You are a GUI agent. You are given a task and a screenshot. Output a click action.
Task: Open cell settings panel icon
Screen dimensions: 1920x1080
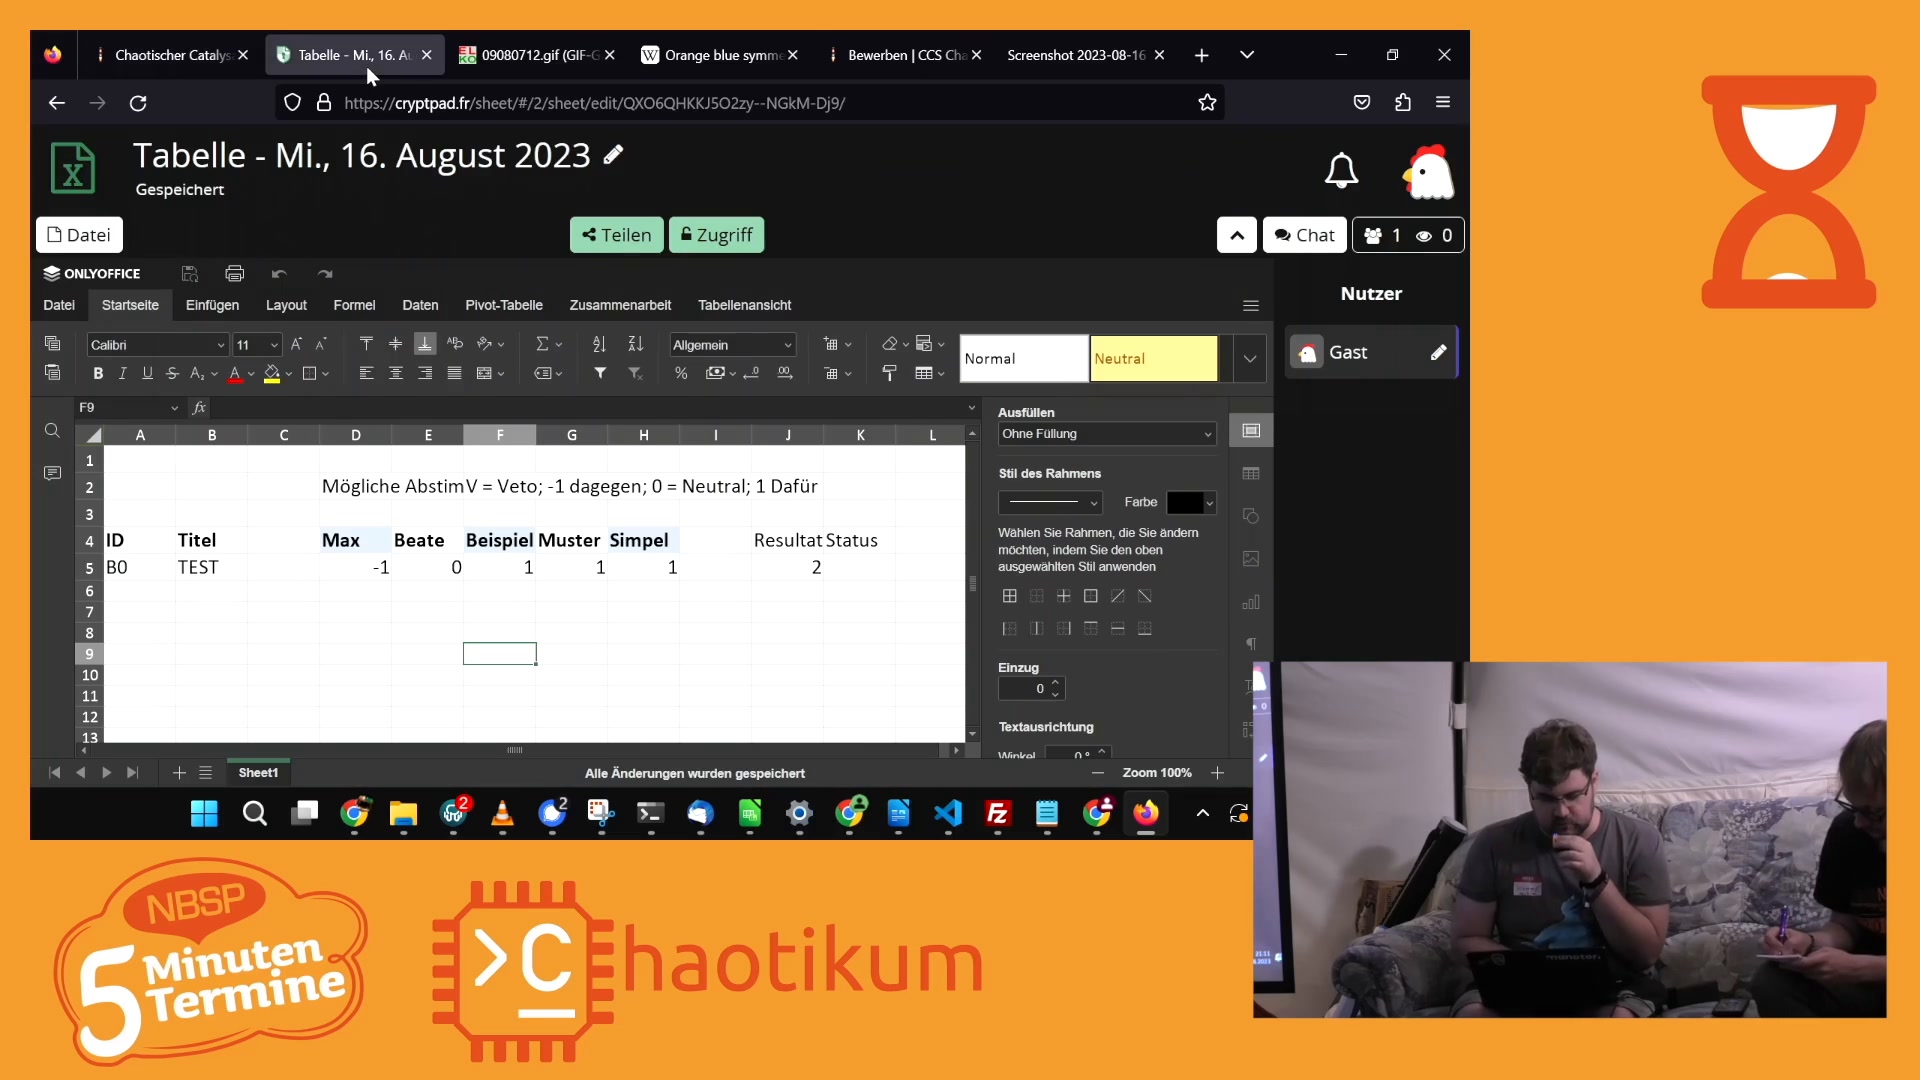click(1251, 431)
